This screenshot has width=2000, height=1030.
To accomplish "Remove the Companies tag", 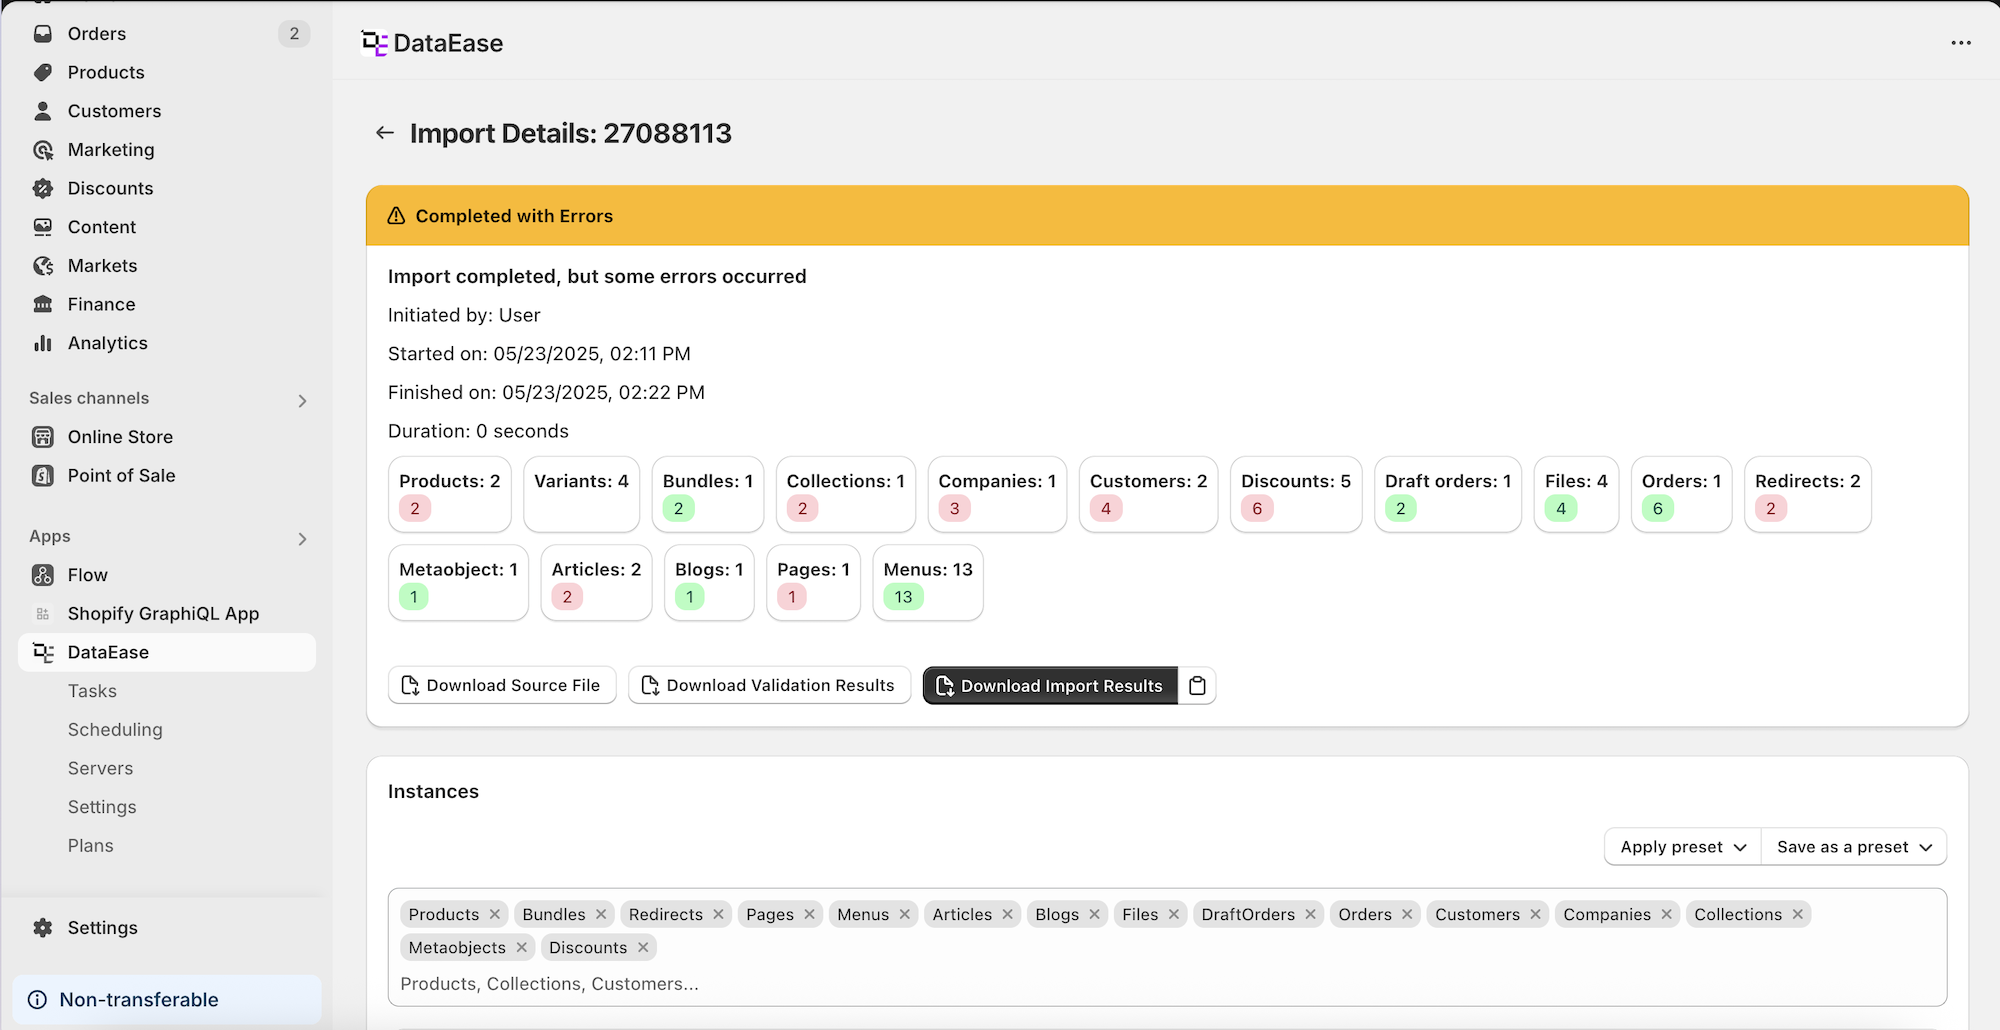I will pyautogui.click(x=1666, y=914).
